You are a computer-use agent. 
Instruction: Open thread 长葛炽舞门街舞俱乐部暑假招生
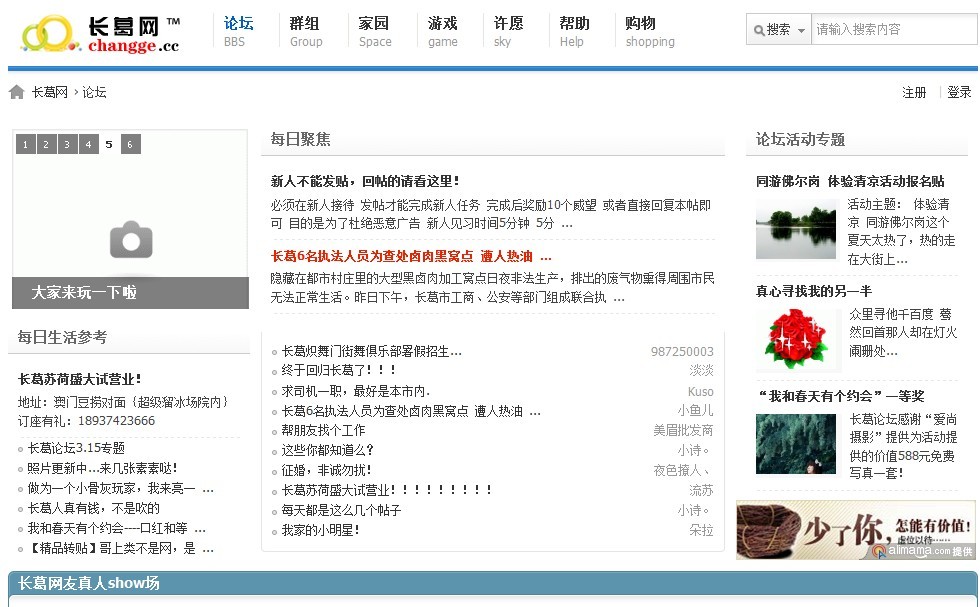click(x=371, y=351)
